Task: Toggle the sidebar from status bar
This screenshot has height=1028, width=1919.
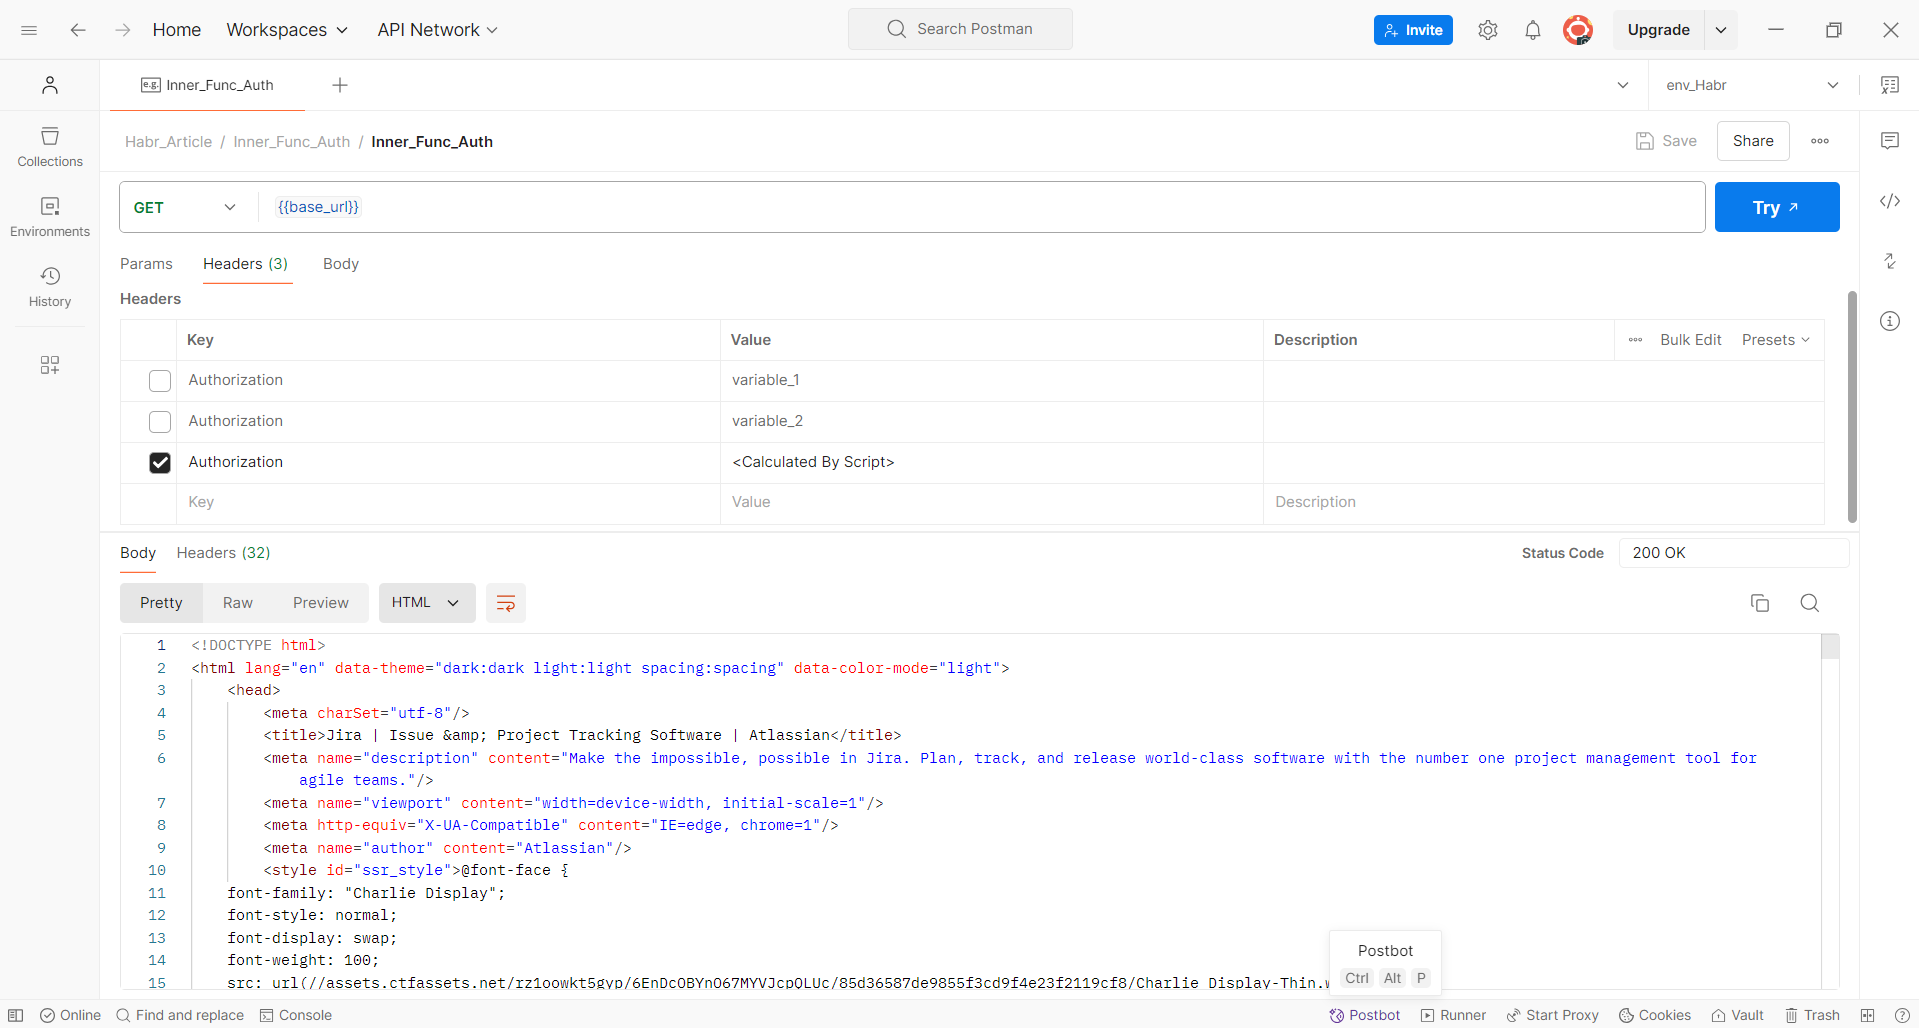Action: point(16,1015)
